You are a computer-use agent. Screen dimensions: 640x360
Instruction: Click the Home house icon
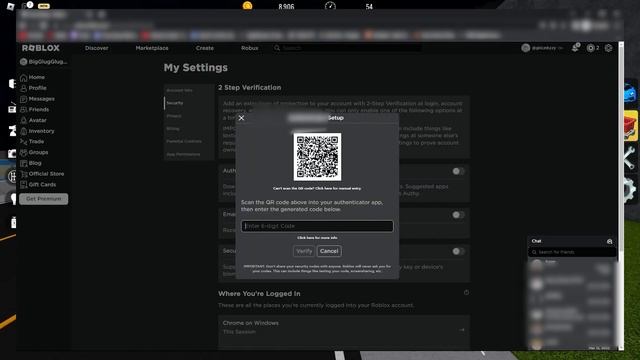coord(24,78)
